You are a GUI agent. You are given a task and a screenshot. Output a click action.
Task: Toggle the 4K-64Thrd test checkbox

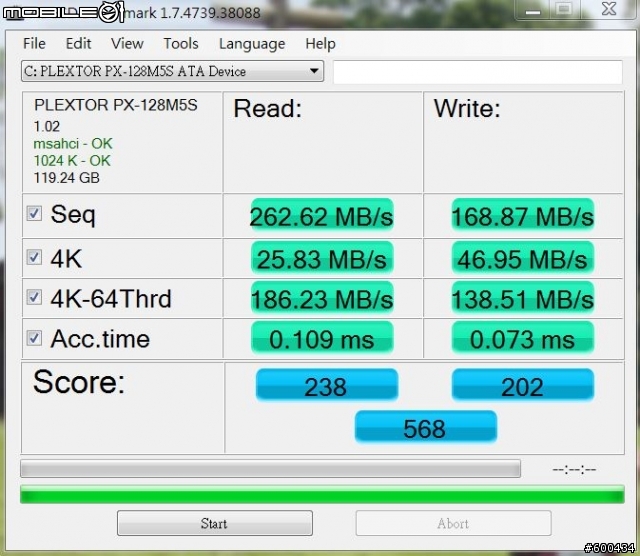click(x=34, y=297)
